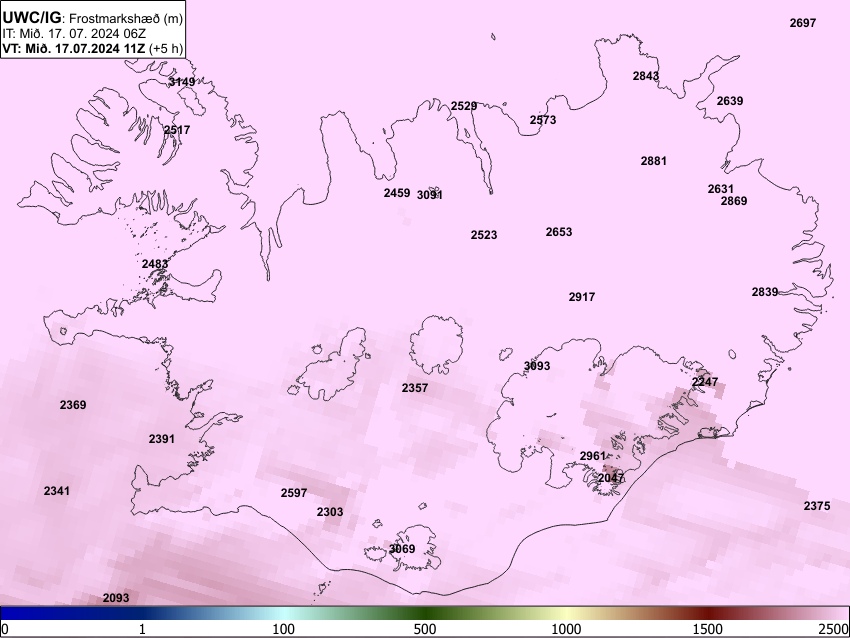850x638 pixels.
Task: Click the value 2369
Action: [73, 405]
